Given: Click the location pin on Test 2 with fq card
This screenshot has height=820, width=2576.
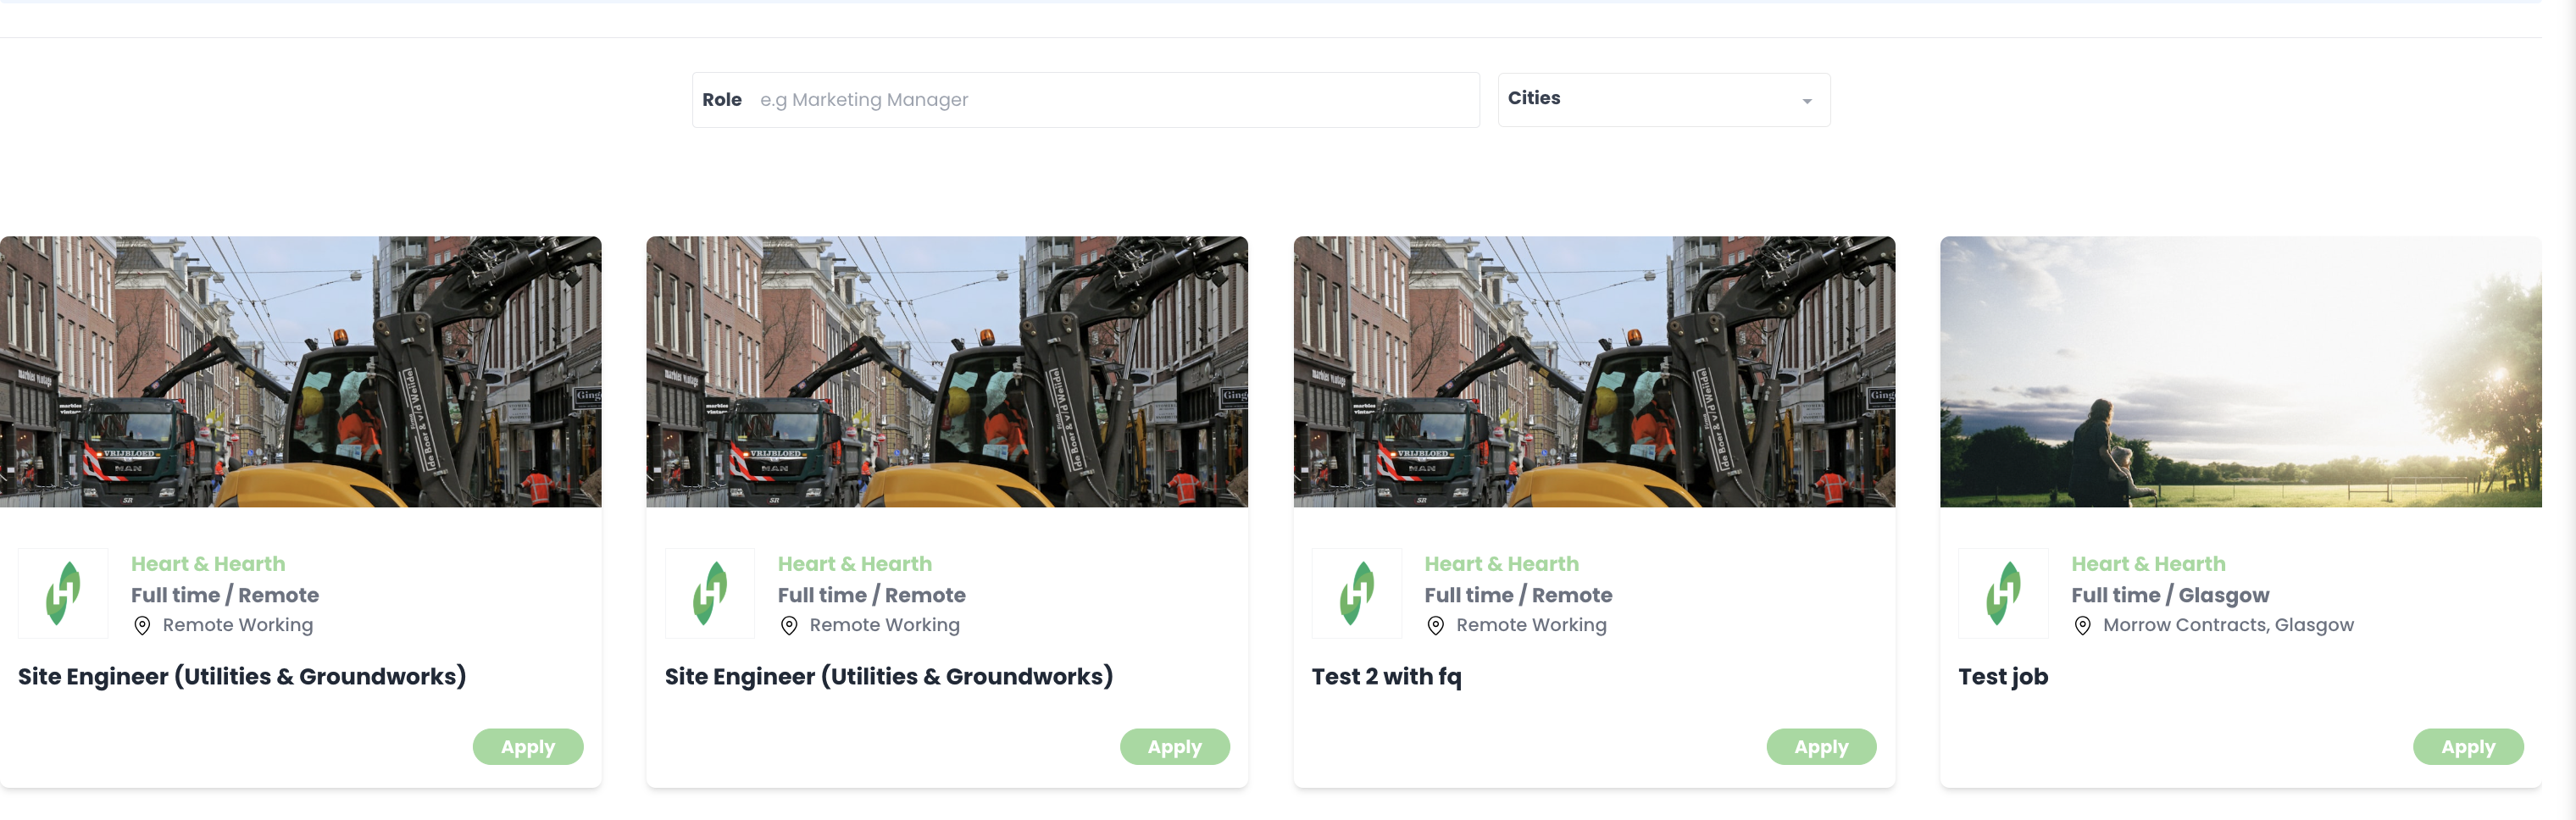Looking at the screenshot, I should 1435,626.
